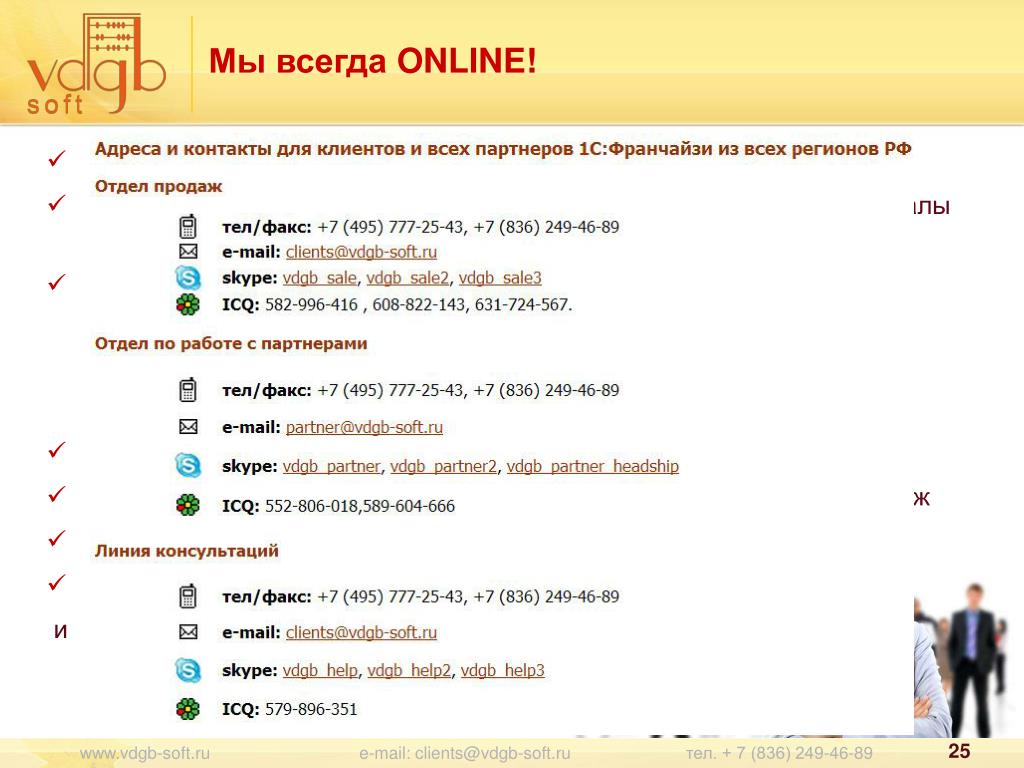Click the Skype icon beside vdgb_sale
Screen dimensions: 1024x768
(x=188, y=278)
